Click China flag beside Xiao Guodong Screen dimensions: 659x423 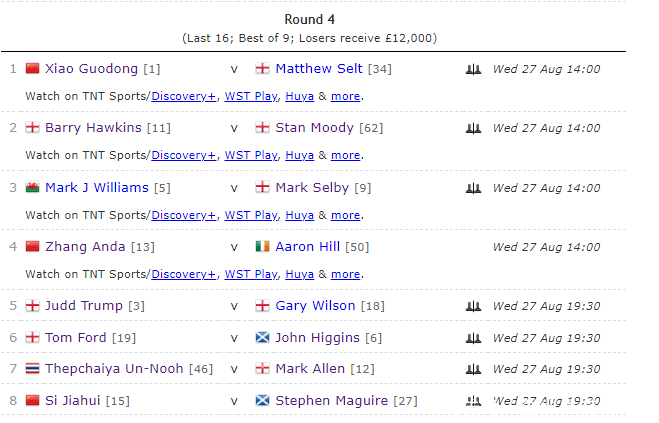[x=32, y=69]
